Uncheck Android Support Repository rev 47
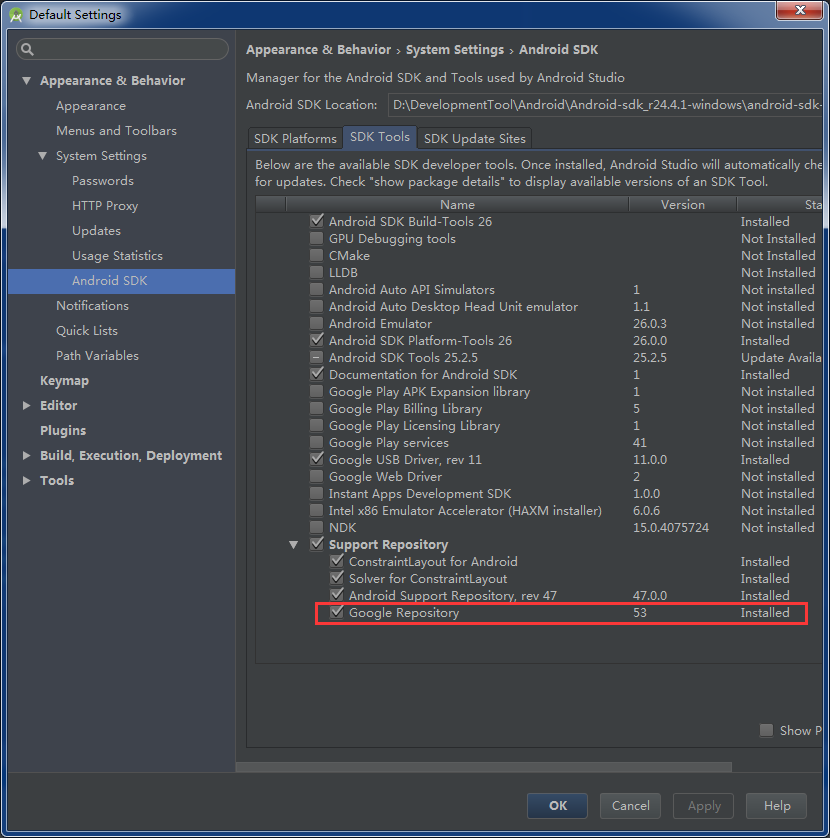 point(337,595)
